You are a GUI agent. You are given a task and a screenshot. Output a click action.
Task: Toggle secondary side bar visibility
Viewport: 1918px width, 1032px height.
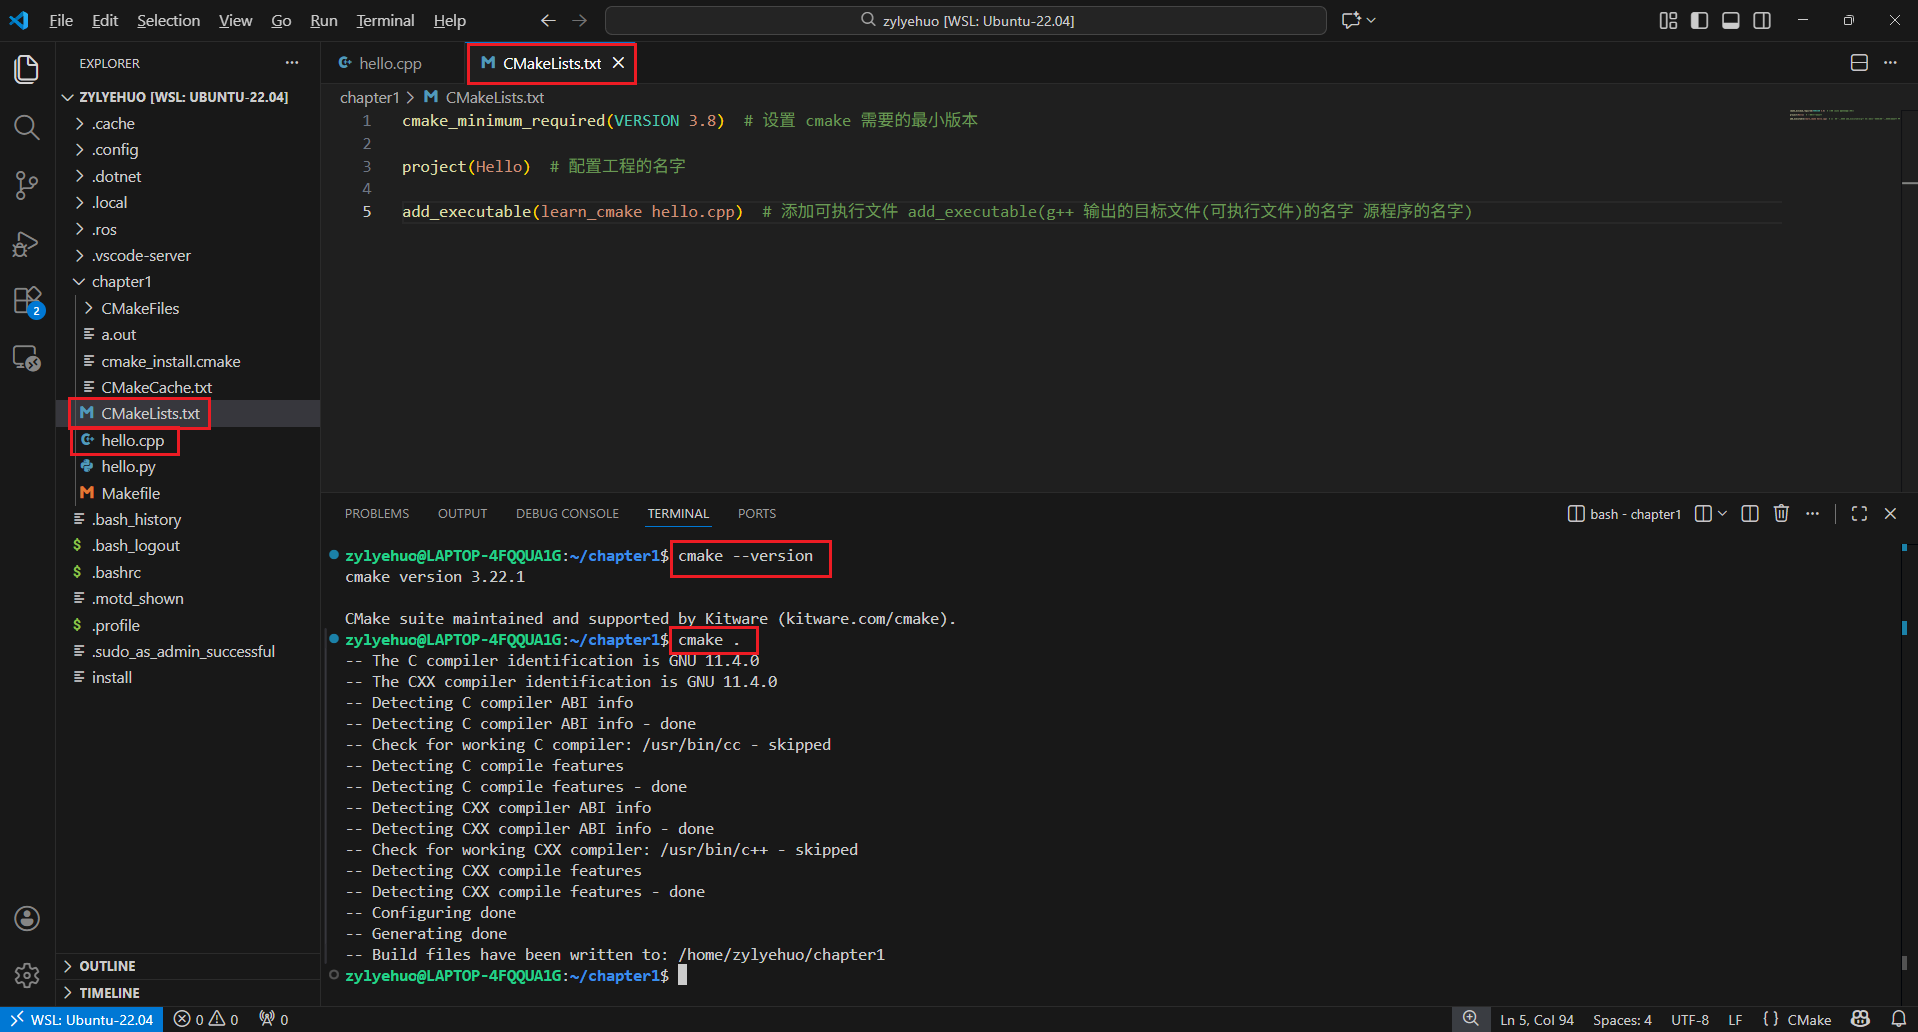pyautogui.click(x=1762, y=20)
